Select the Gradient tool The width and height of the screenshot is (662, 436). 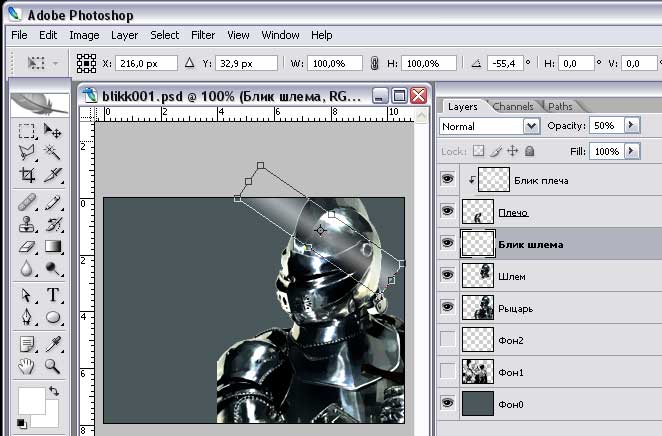pyautogui.click(x=53, y=246)
